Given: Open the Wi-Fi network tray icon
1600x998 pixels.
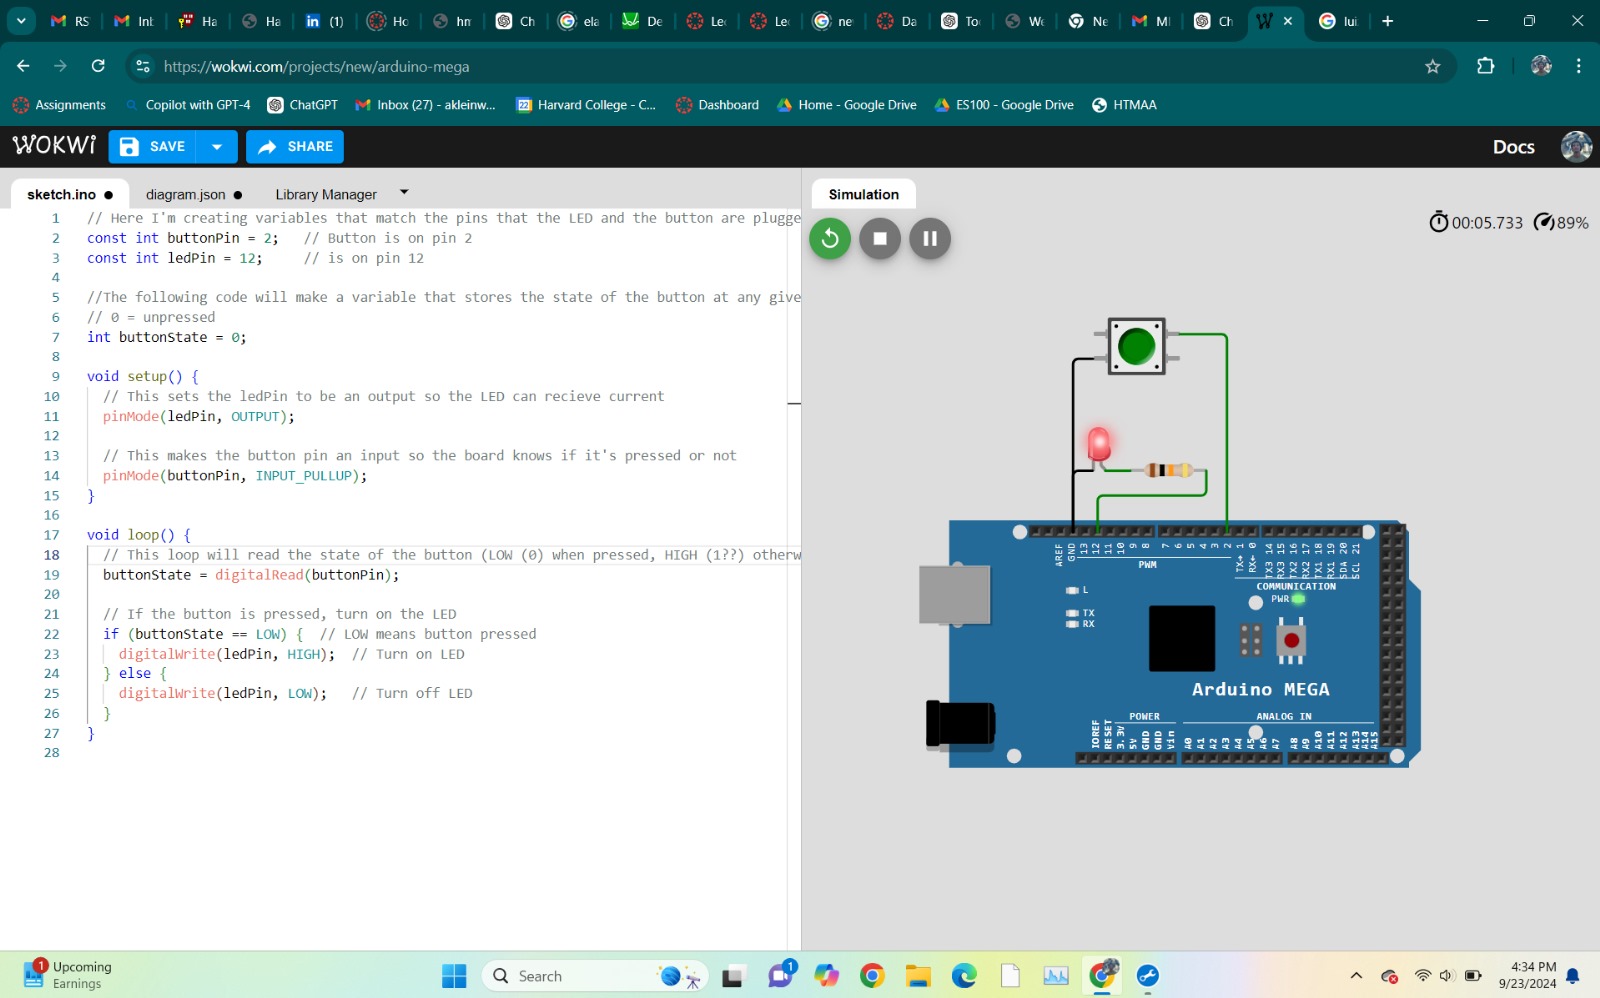Looking at the screenshot, I should point(1422,976).
